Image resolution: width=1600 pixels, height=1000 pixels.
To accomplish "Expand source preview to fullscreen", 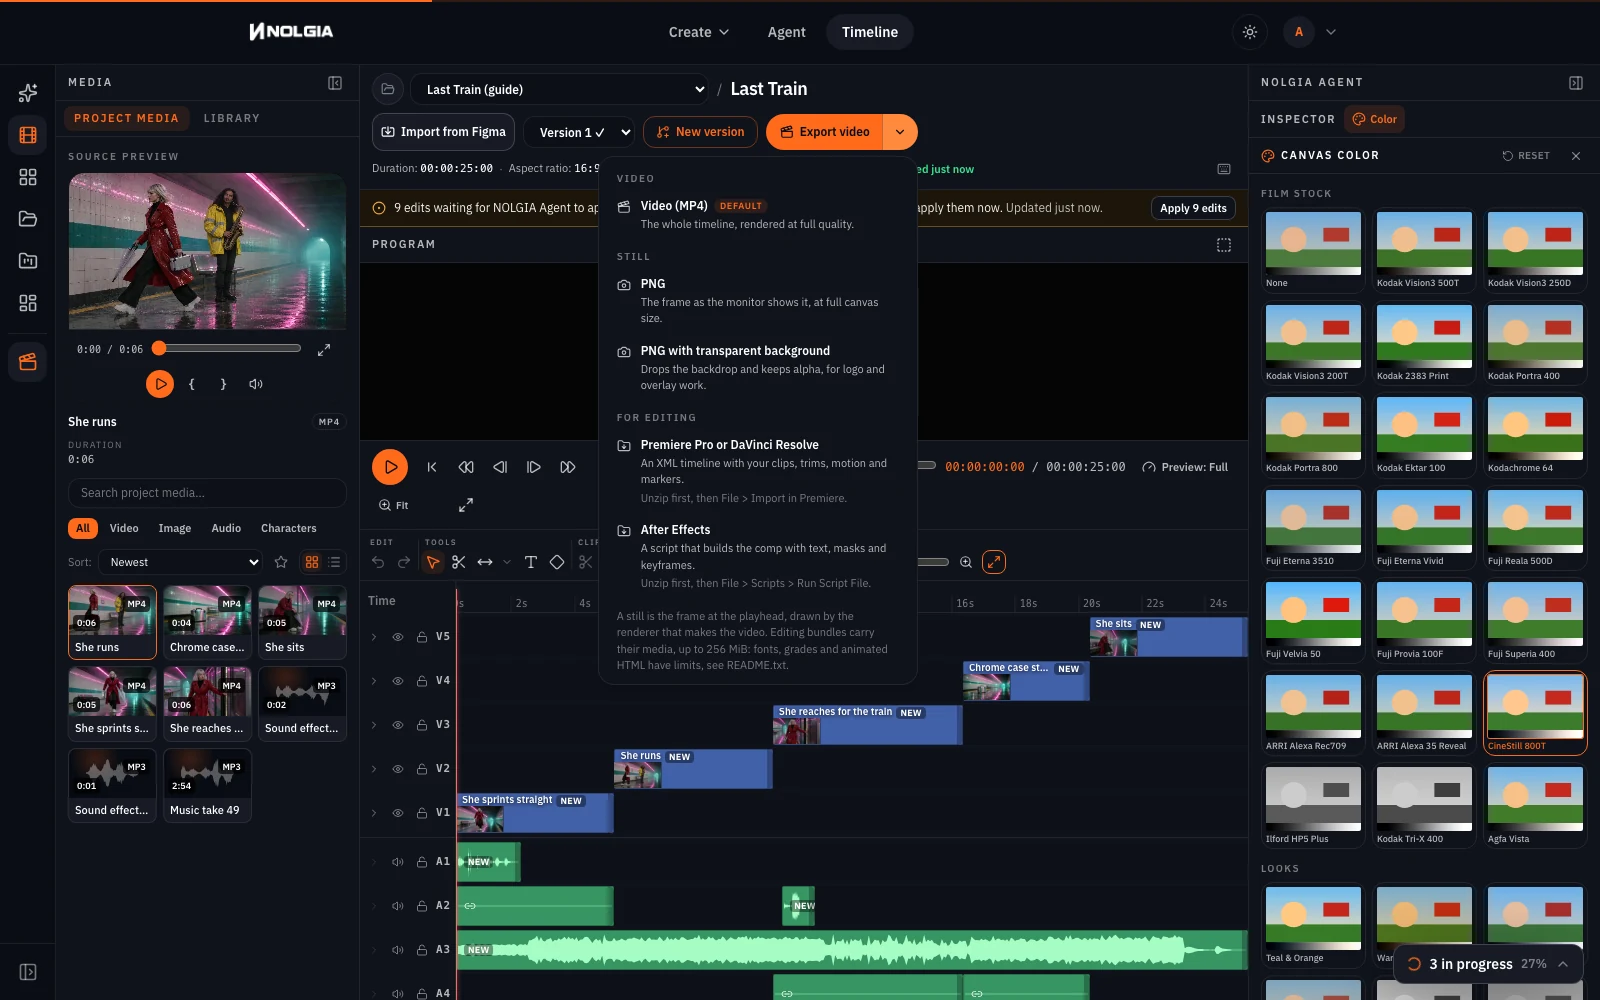I will coord(324,350).
